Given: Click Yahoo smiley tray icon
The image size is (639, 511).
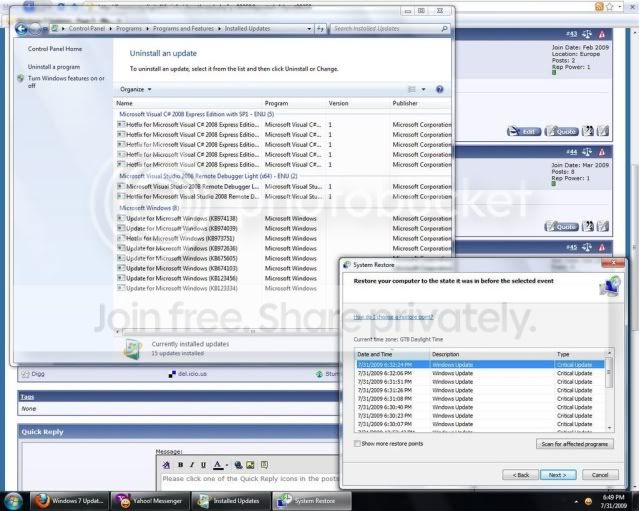Looking at the screenshot, I should tap(588, 502).
